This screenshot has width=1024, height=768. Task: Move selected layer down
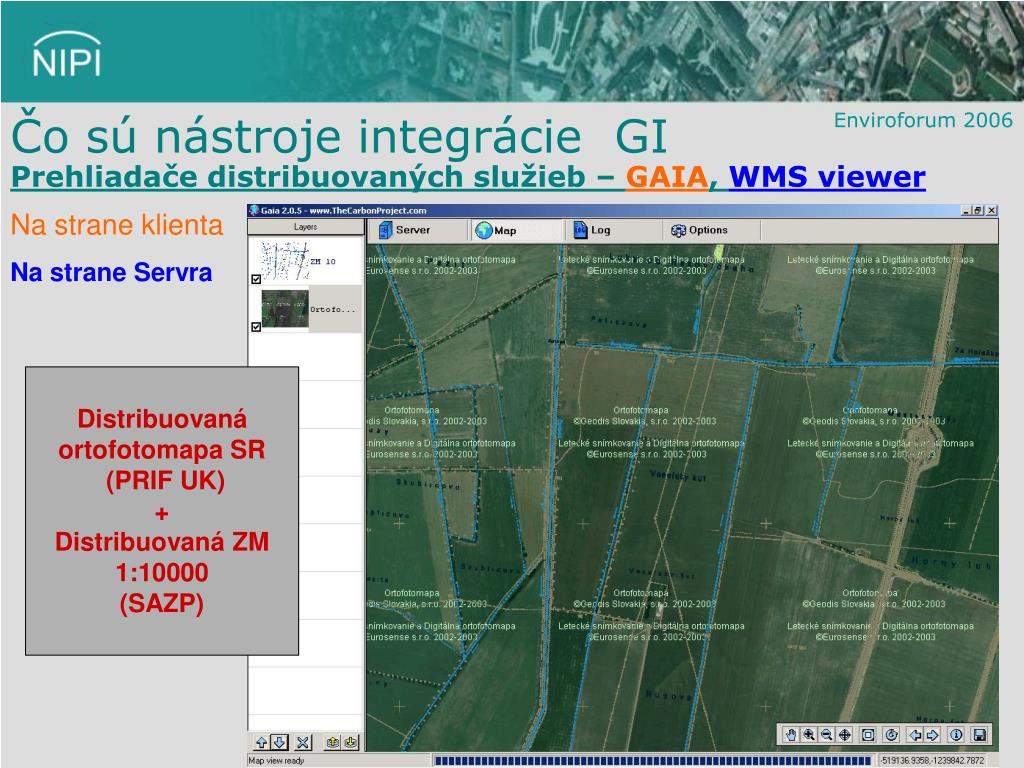coord(279,743)
